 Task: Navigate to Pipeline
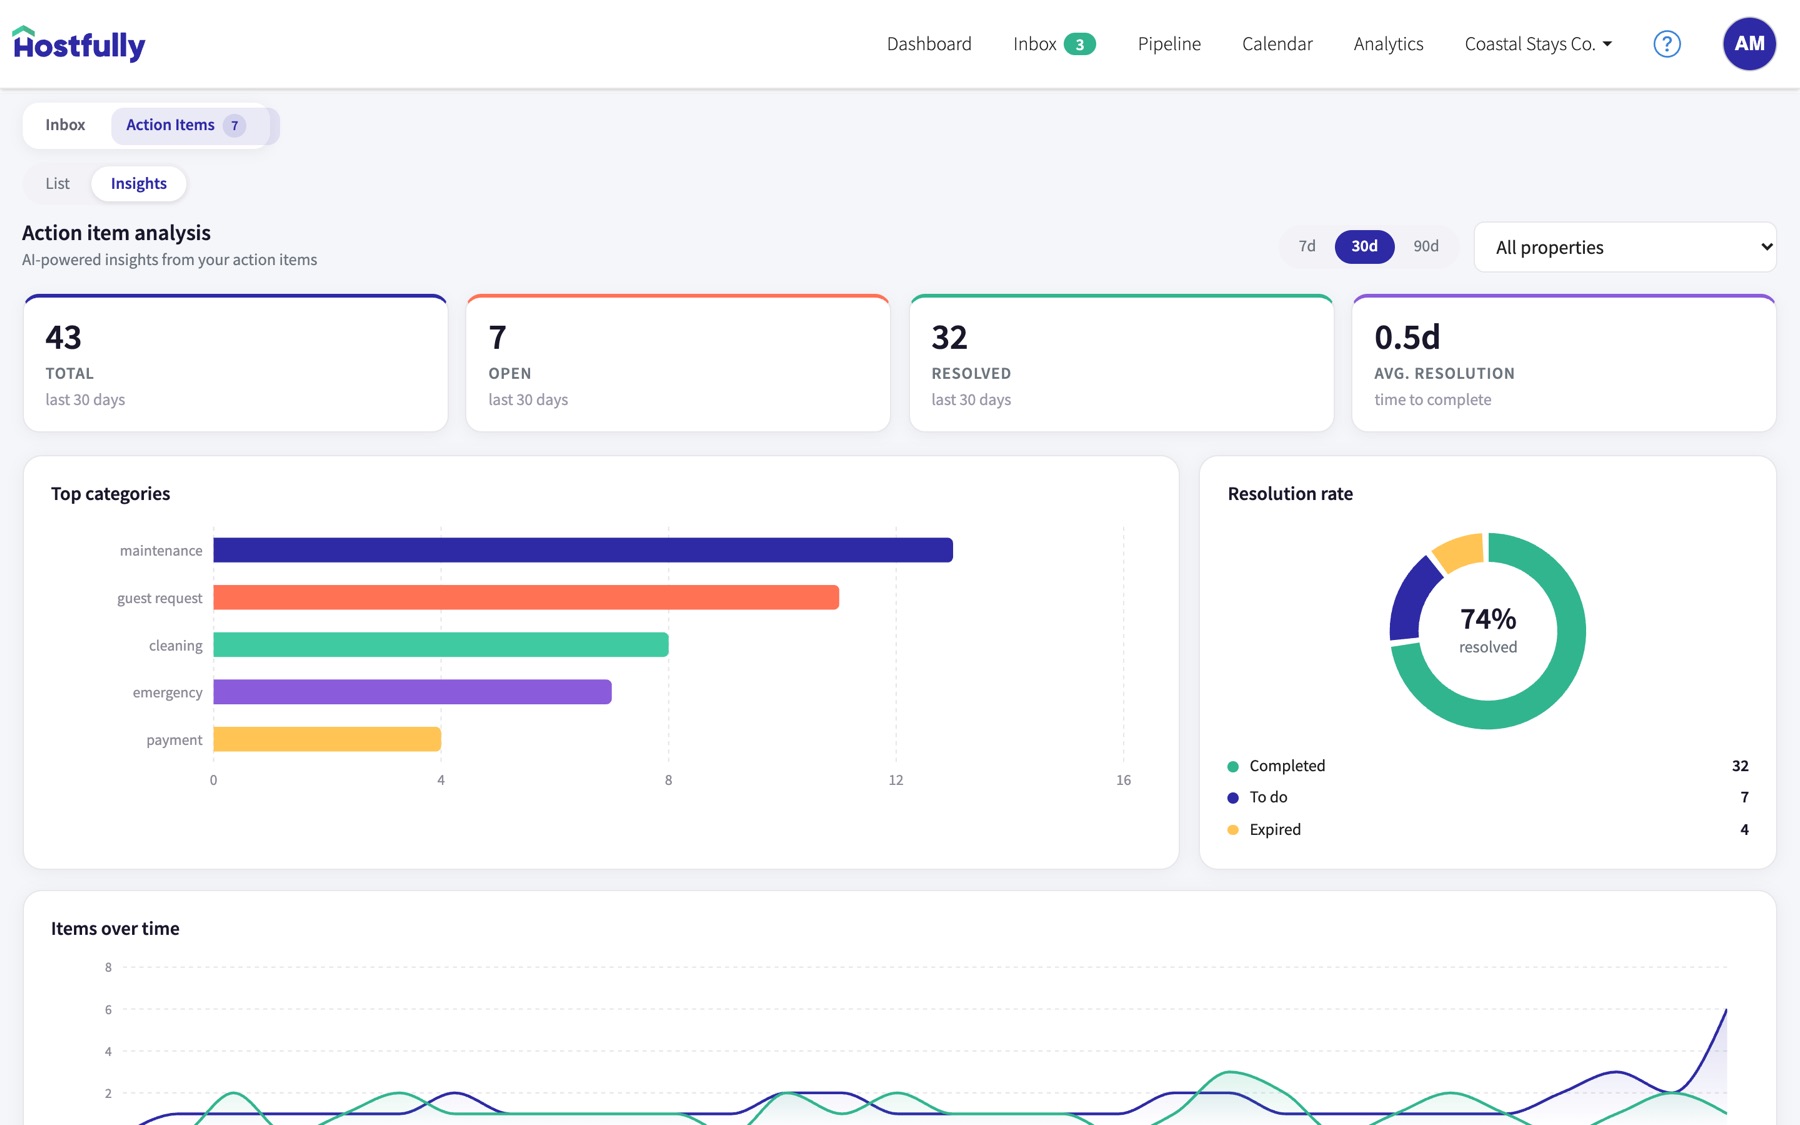click(x=1169, y=44)
